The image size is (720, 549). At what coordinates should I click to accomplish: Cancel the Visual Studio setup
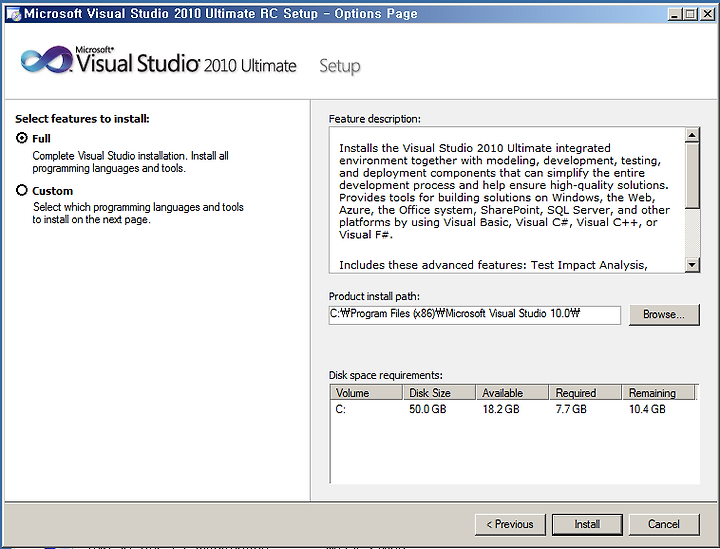664,524
